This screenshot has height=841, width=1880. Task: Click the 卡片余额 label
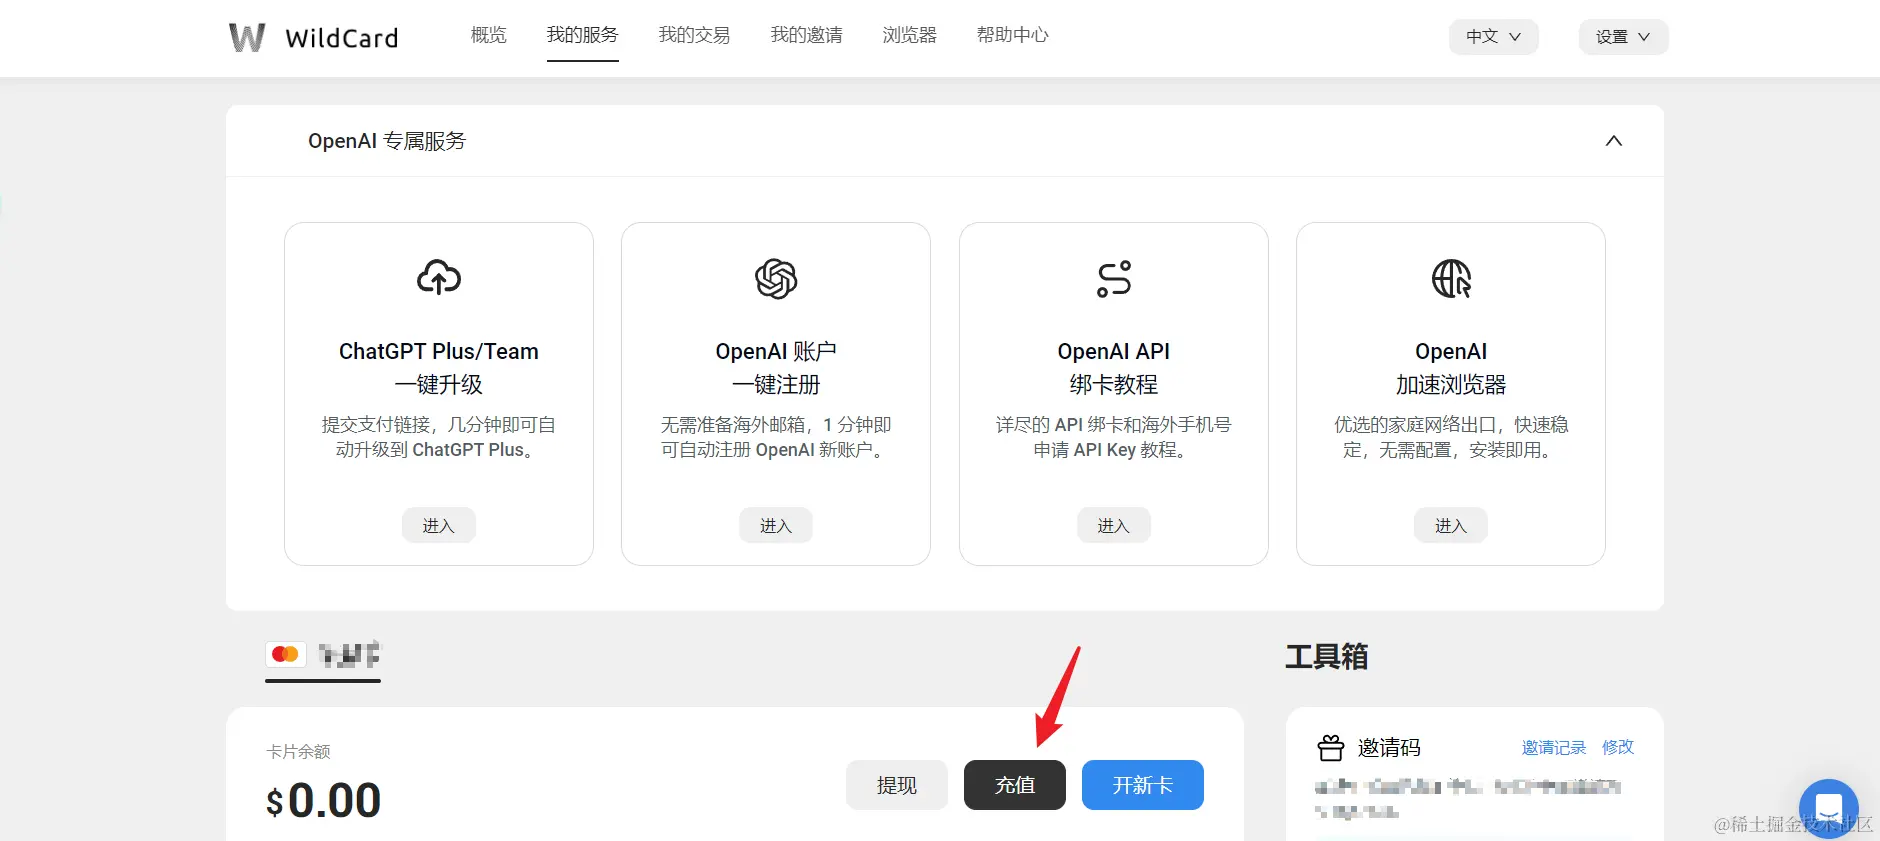click(x=298, y=751)
